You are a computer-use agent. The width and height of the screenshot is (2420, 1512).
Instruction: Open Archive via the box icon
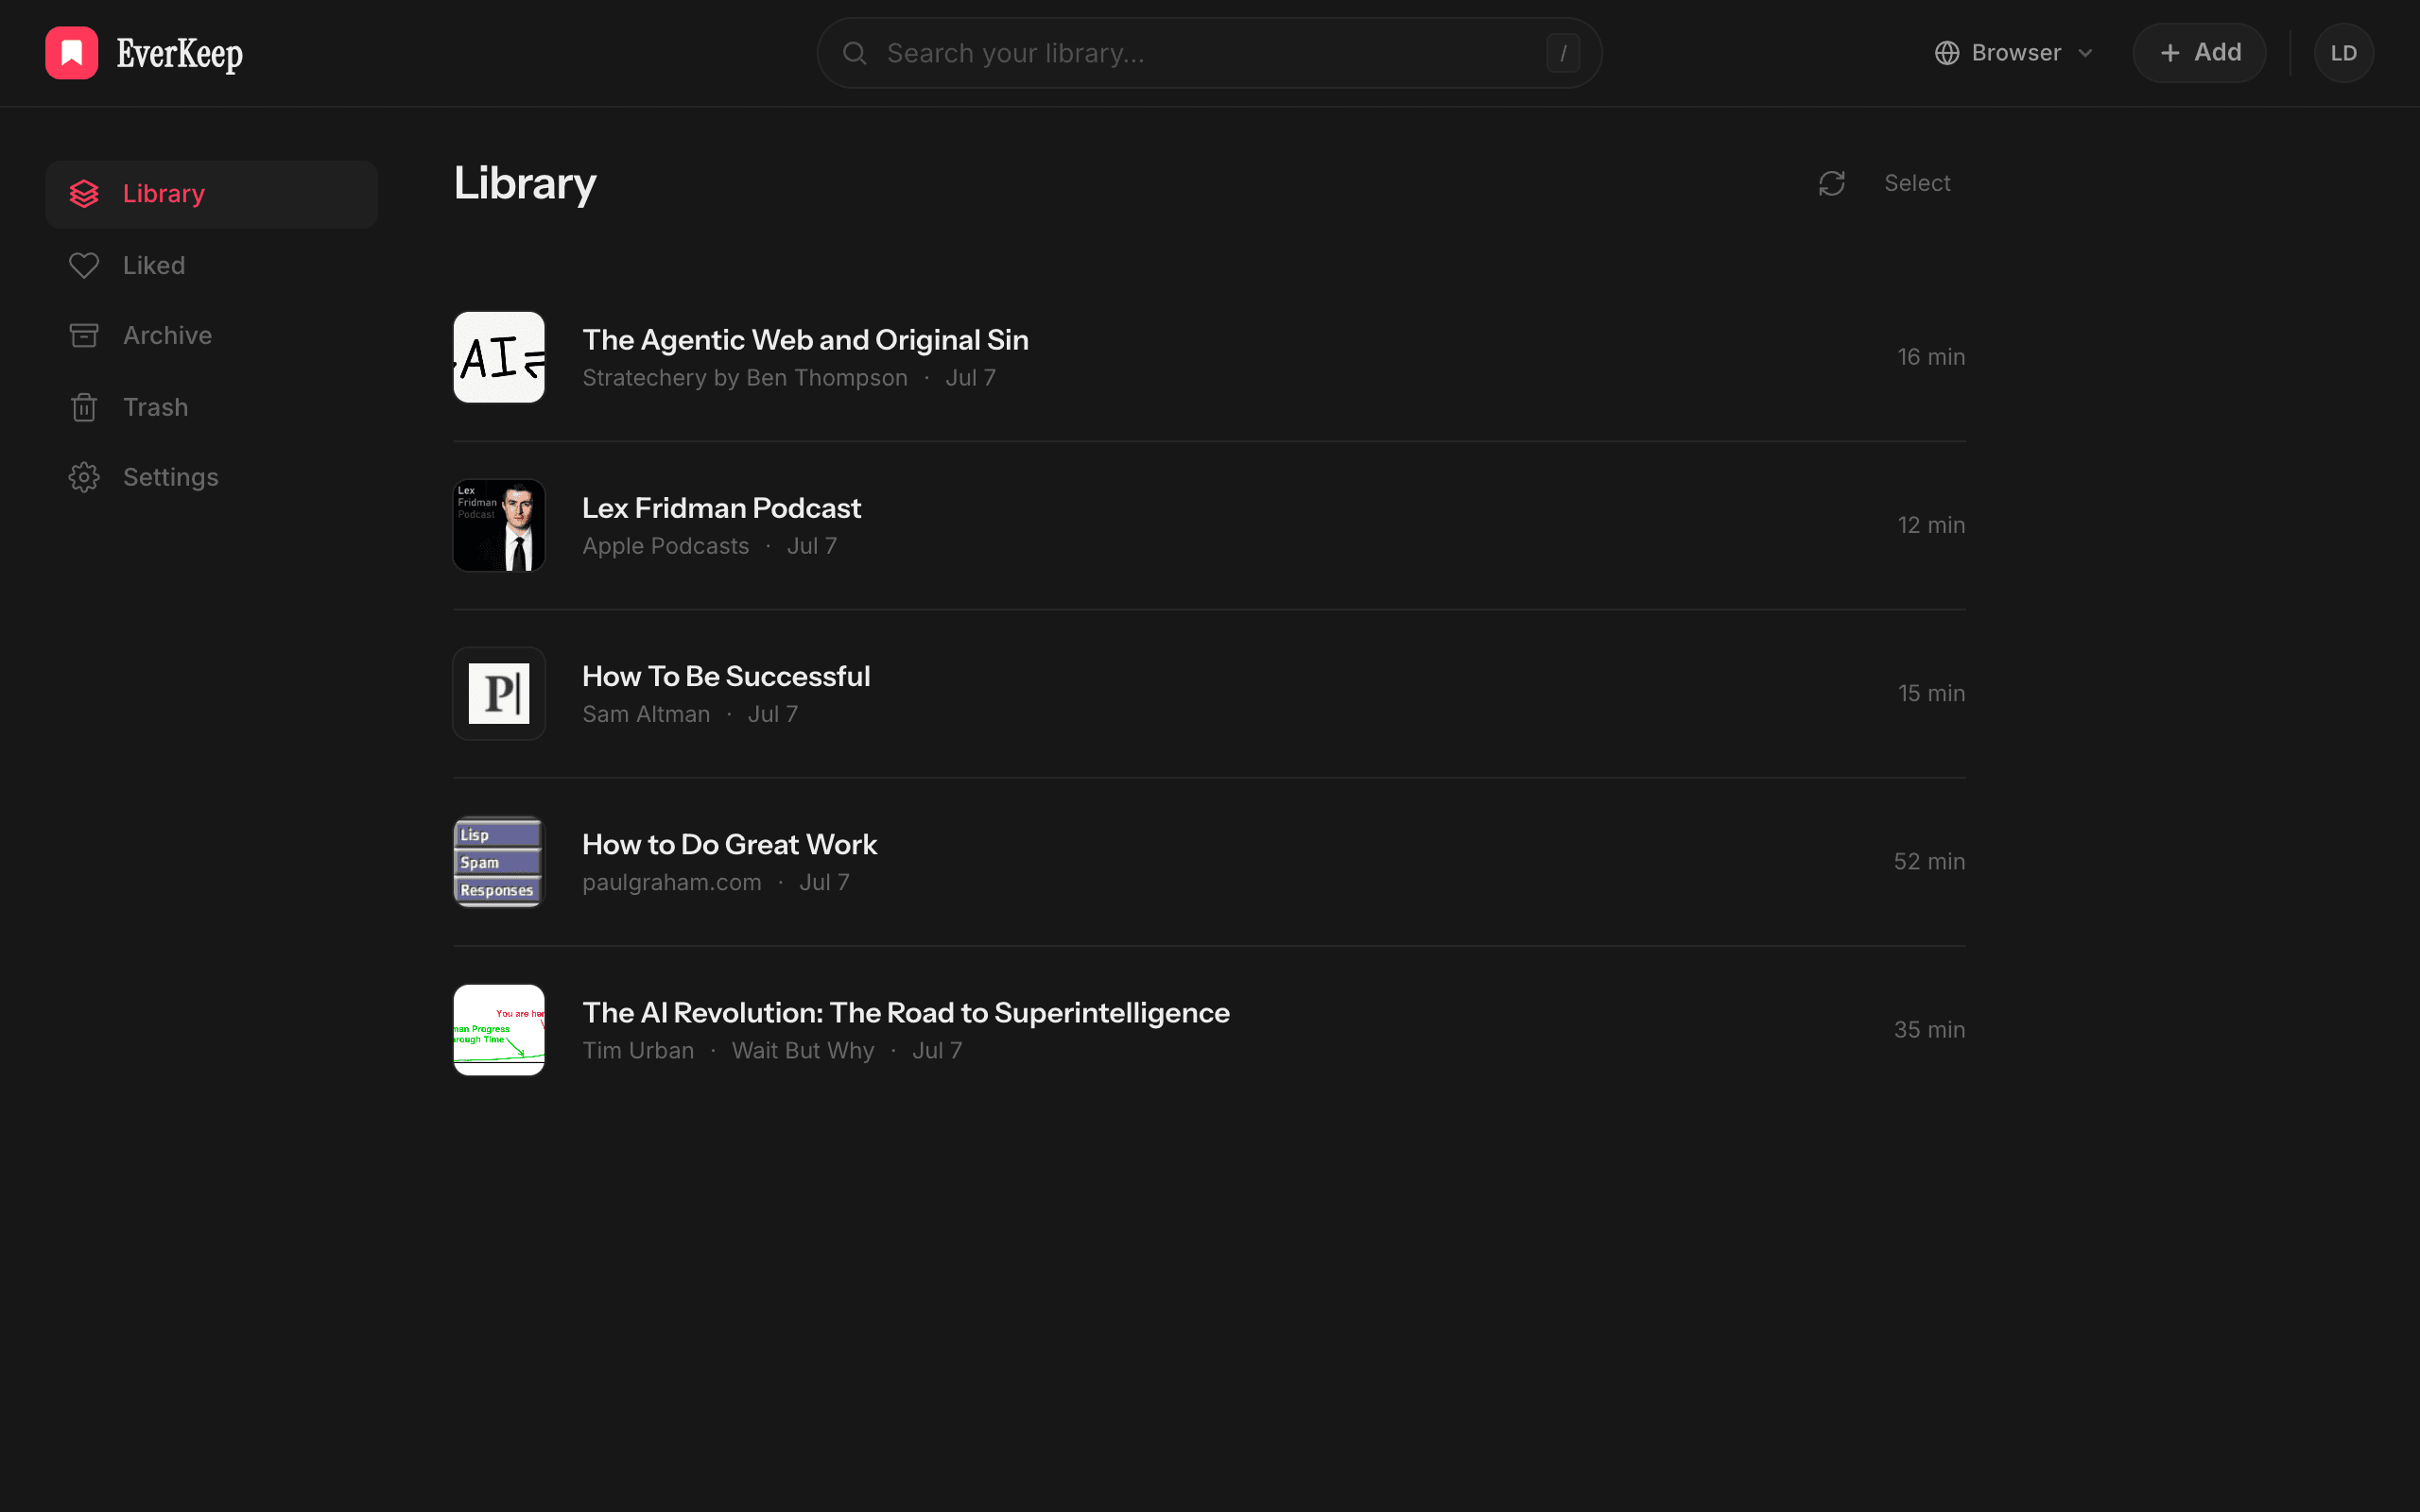point(84,335)
